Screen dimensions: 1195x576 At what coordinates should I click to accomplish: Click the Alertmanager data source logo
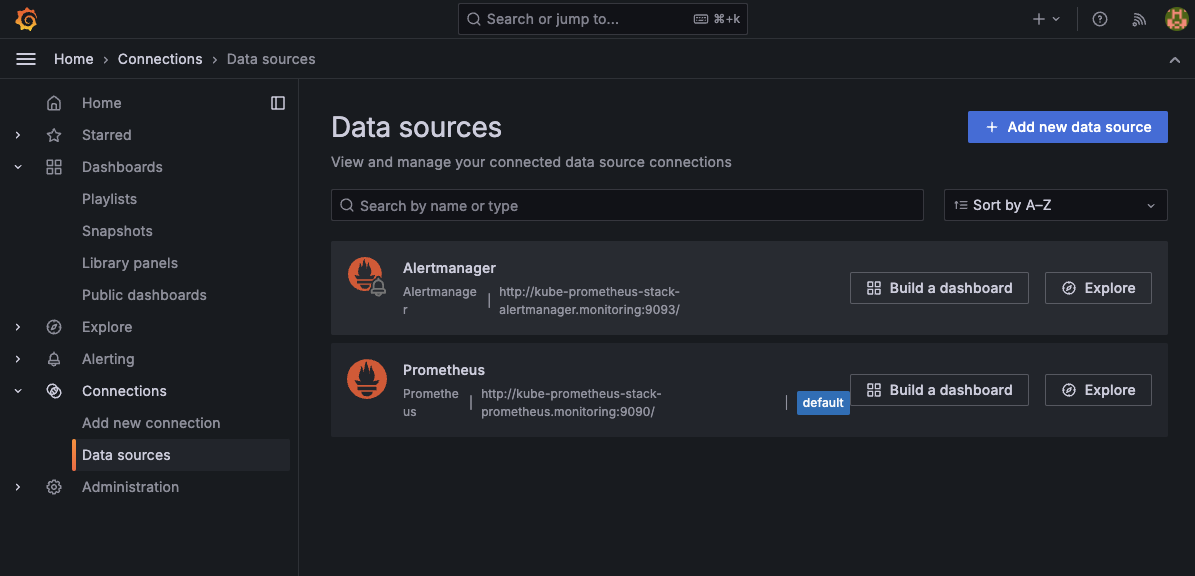[x=365, y=276]
